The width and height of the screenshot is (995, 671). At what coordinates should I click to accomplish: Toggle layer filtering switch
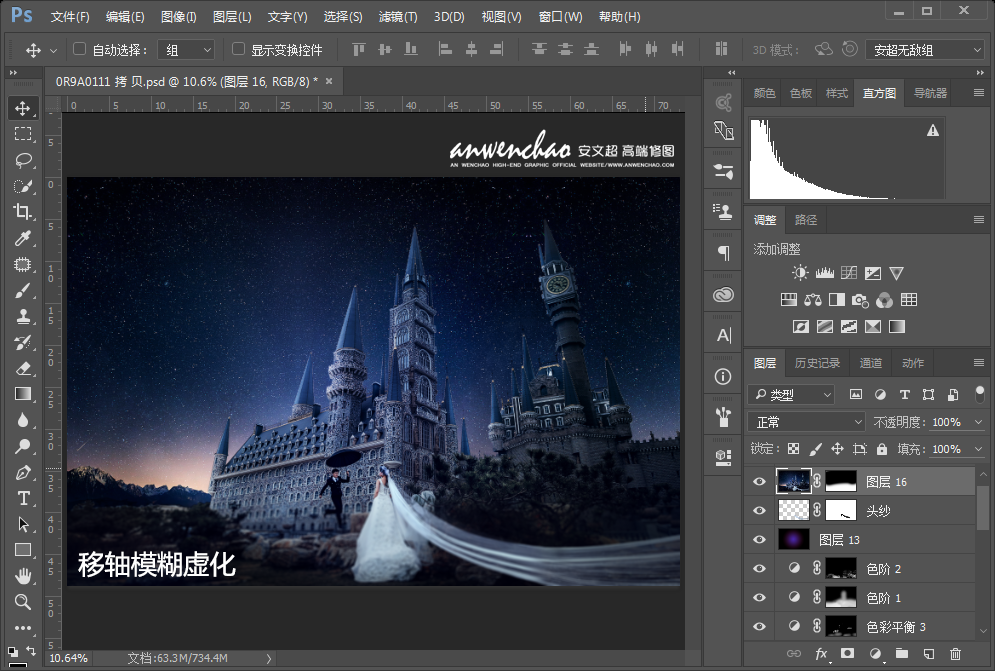coord(980,394)
